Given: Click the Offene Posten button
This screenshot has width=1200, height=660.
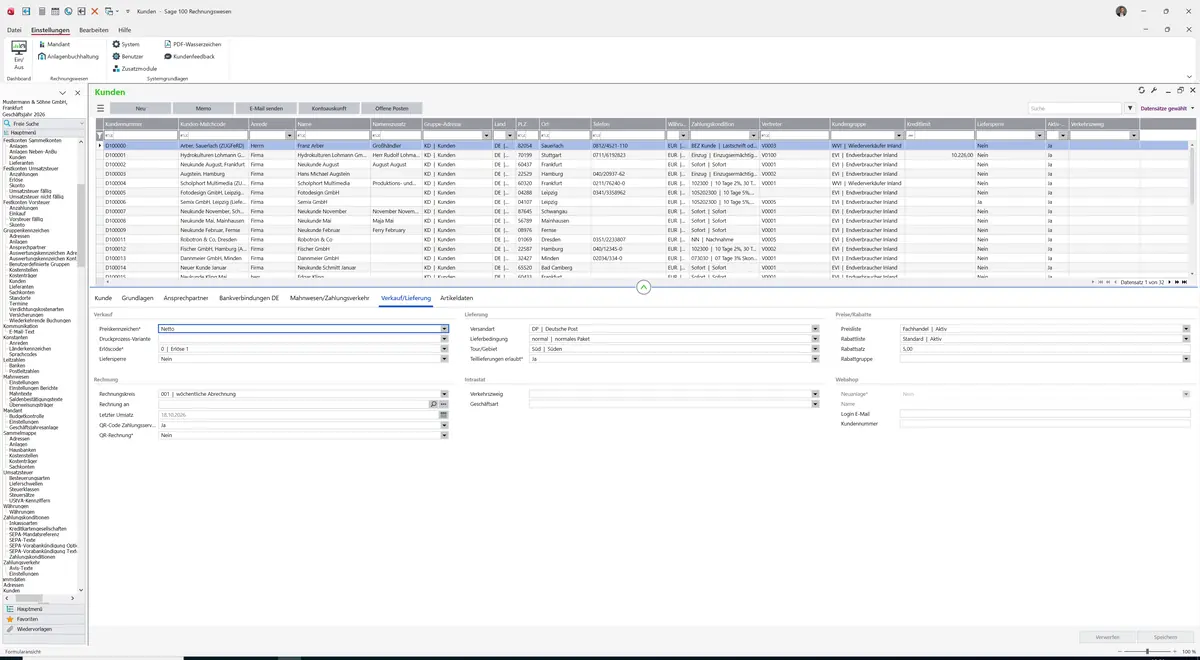Looking at the screenshot, I should point(392,108).
